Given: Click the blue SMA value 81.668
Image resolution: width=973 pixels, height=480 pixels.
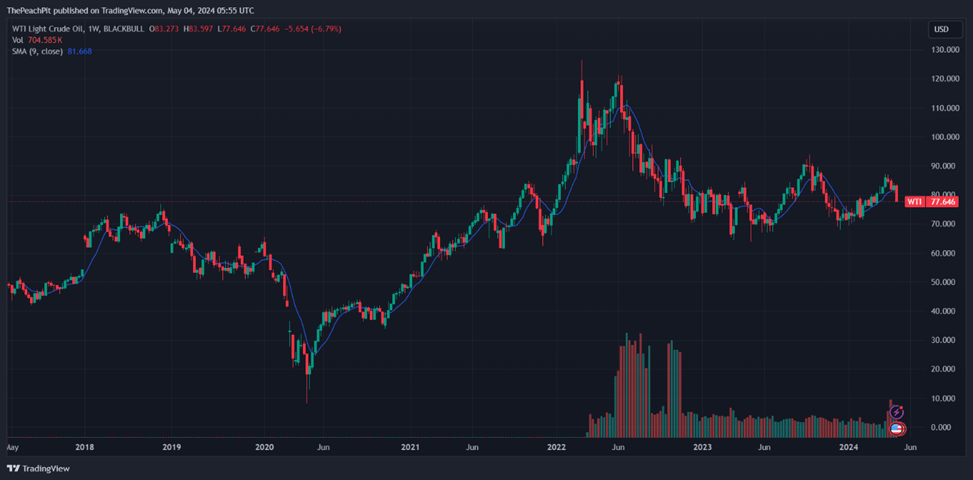Looking at the screenshot, I should point(79,51).
